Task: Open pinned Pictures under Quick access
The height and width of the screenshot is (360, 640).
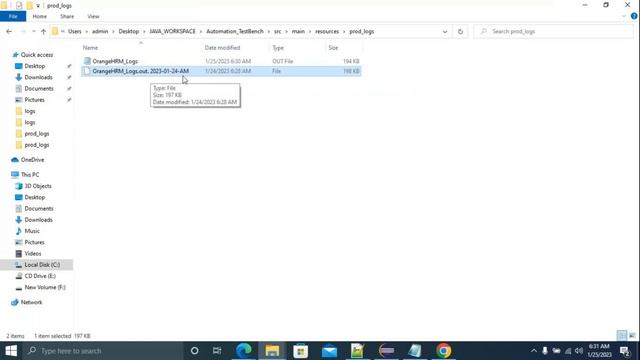Action: [34, 100]
